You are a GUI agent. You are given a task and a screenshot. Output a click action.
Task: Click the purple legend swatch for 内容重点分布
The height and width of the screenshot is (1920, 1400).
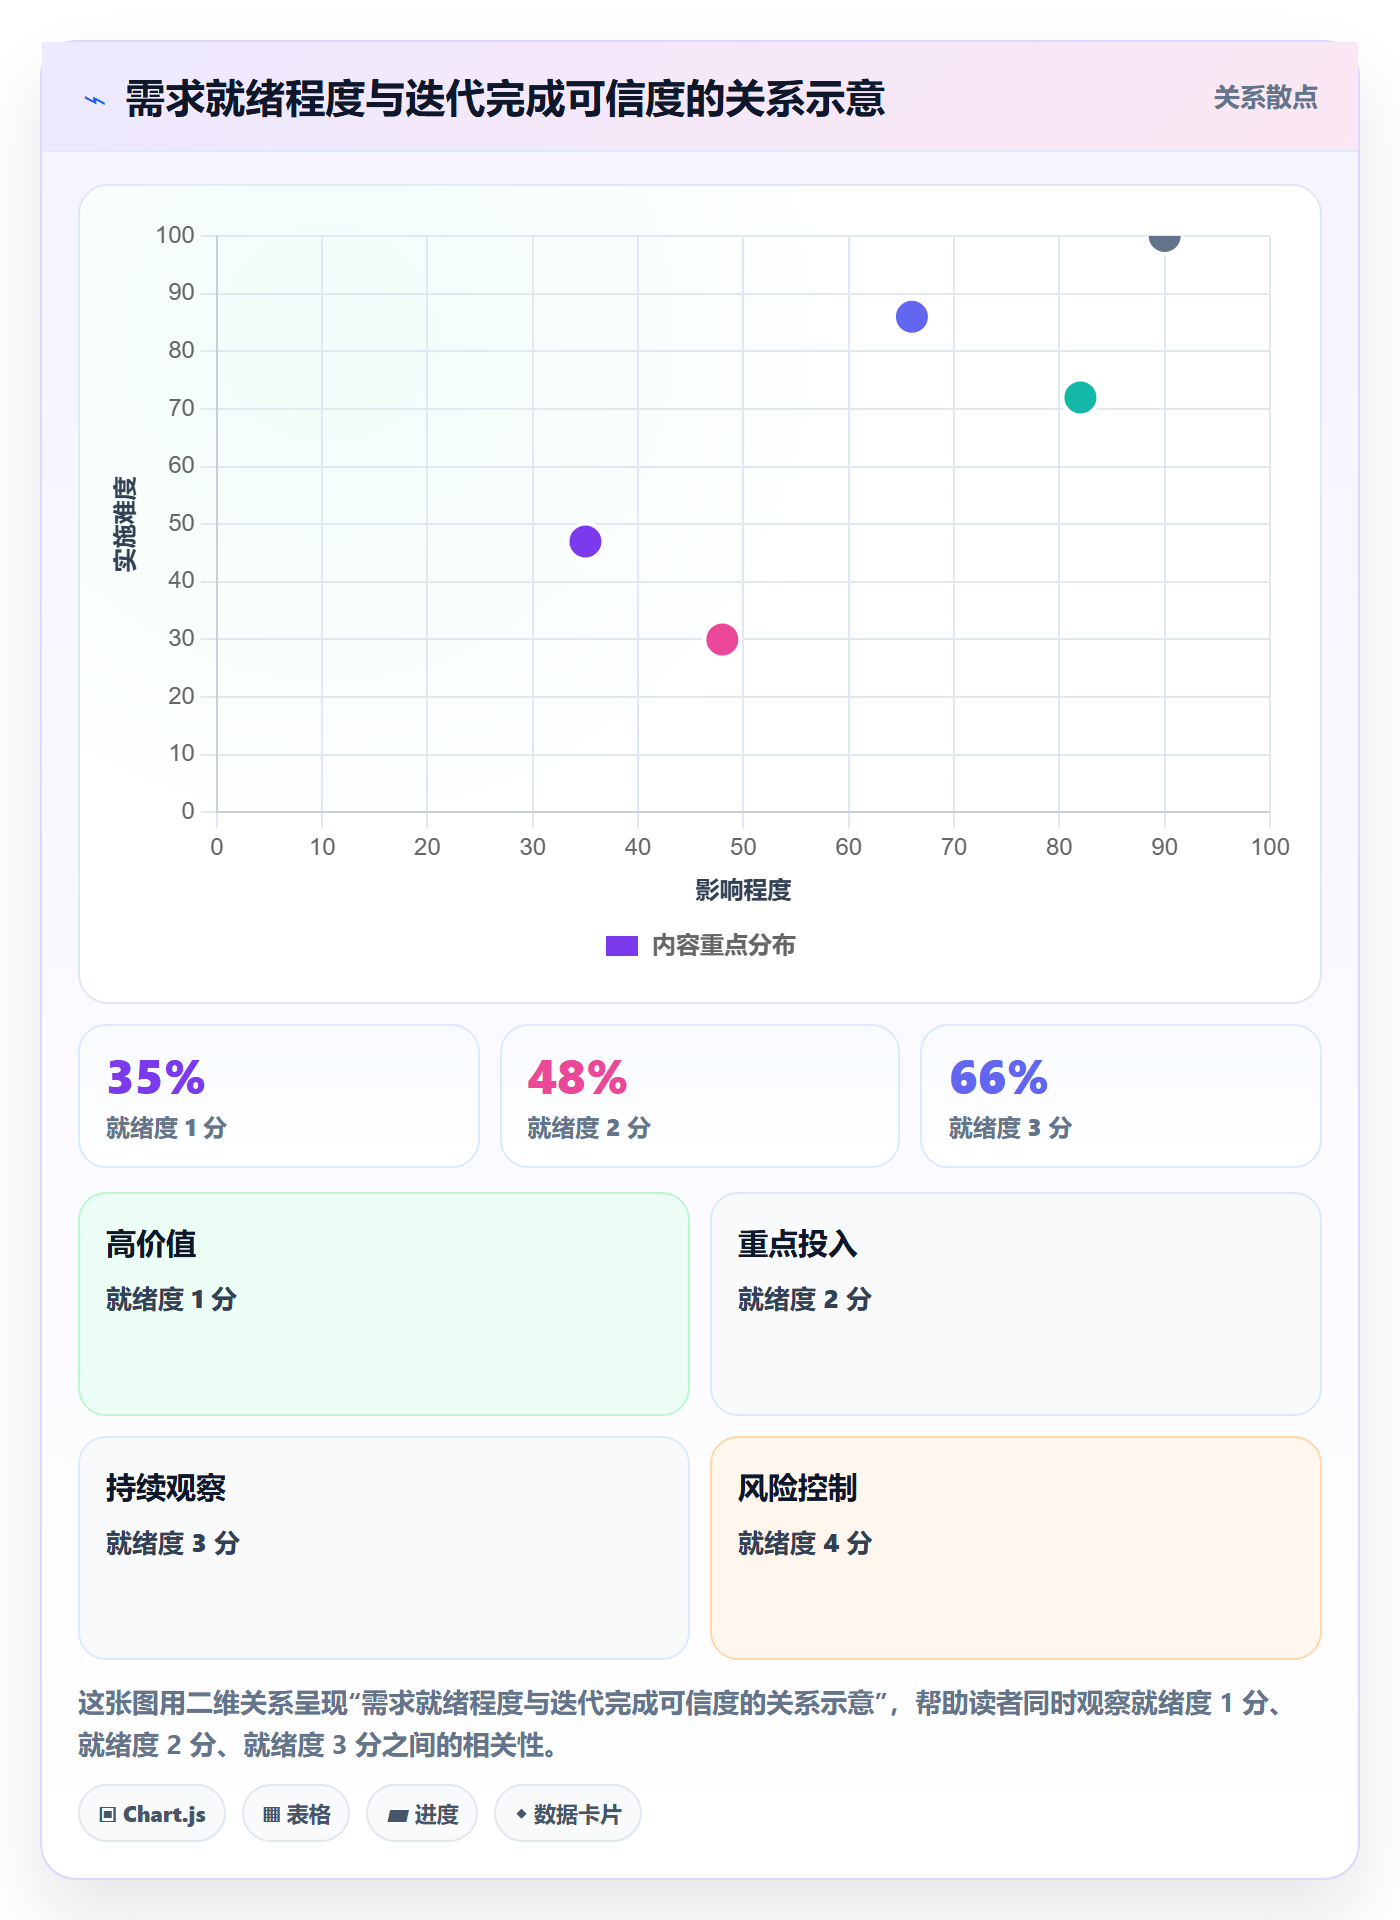622,946
